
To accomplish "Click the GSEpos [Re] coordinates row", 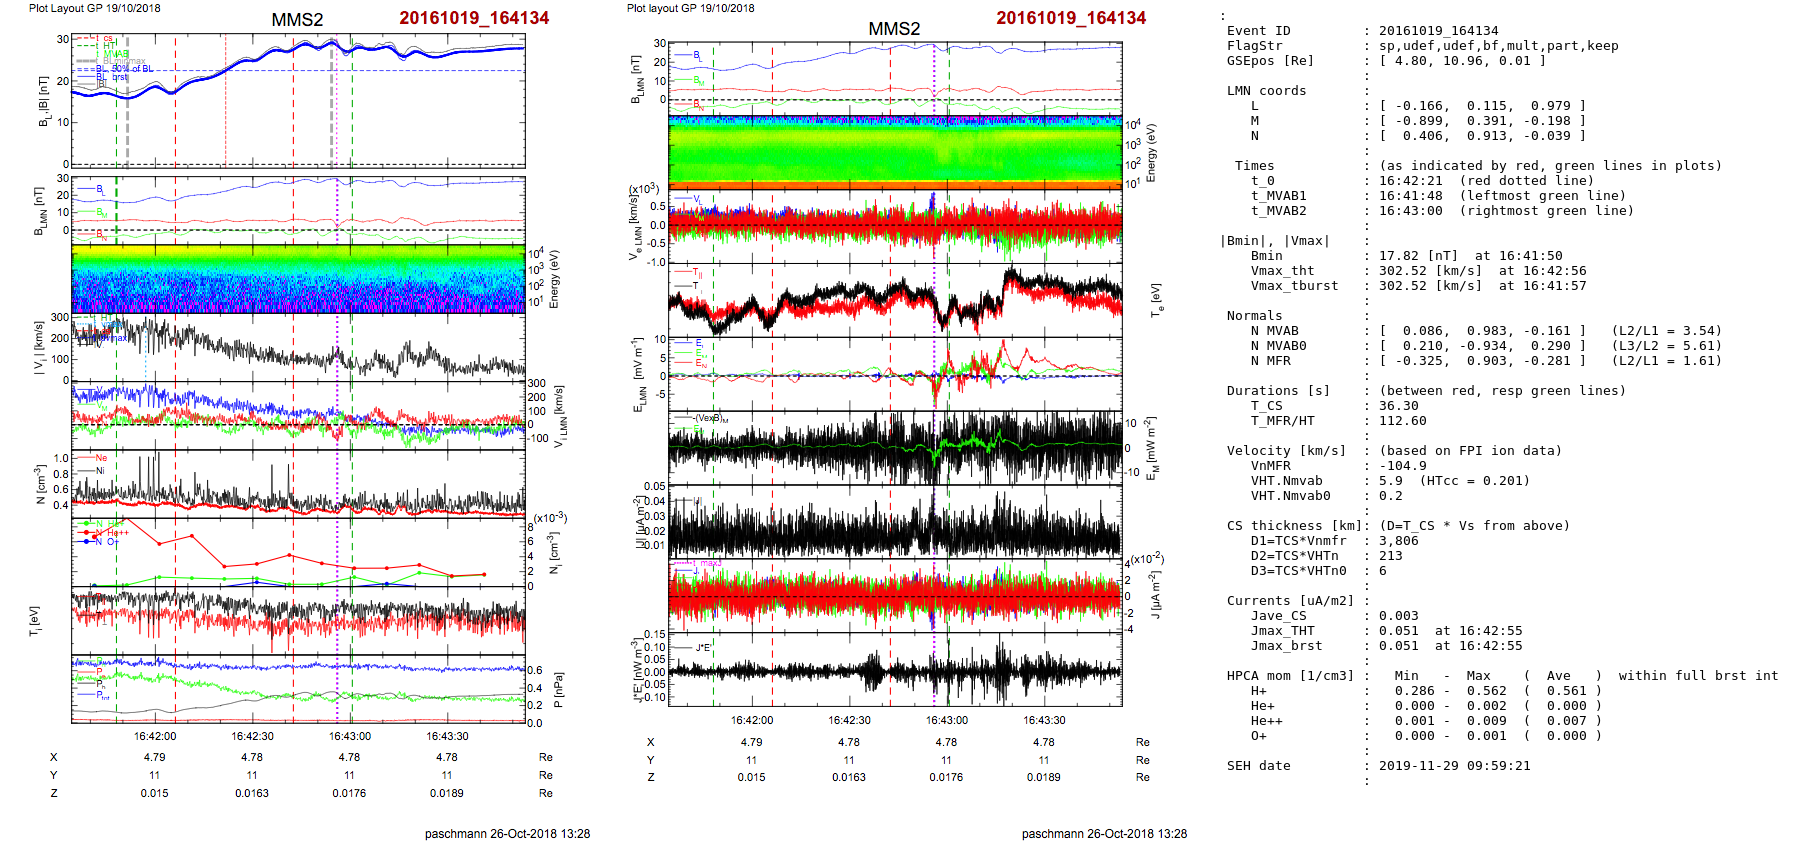I will (1462, 61).
